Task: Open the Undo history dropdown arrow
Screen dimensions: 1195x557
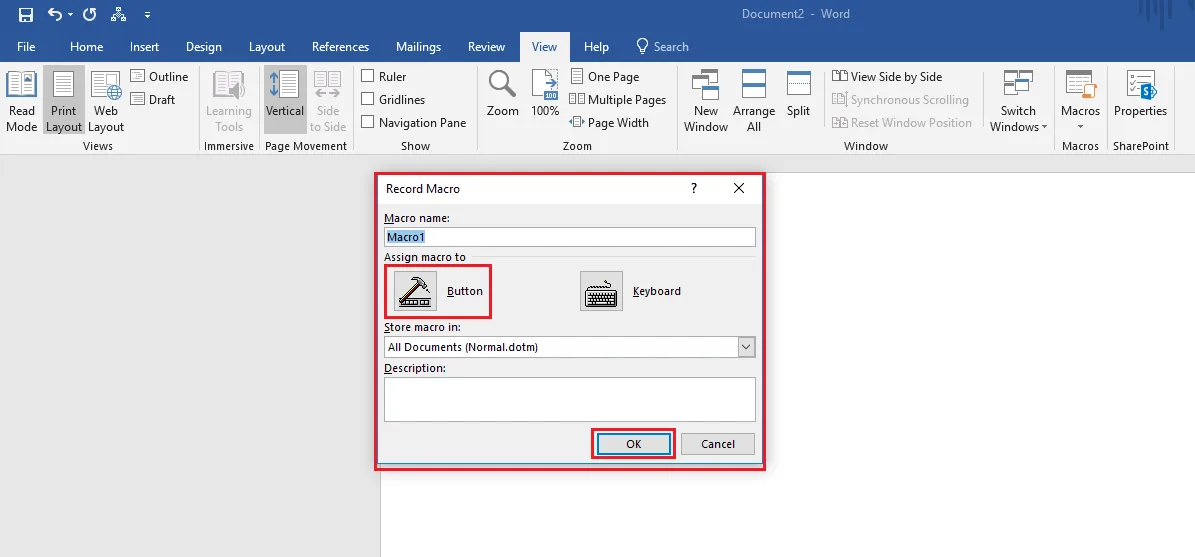Action: 71,14
